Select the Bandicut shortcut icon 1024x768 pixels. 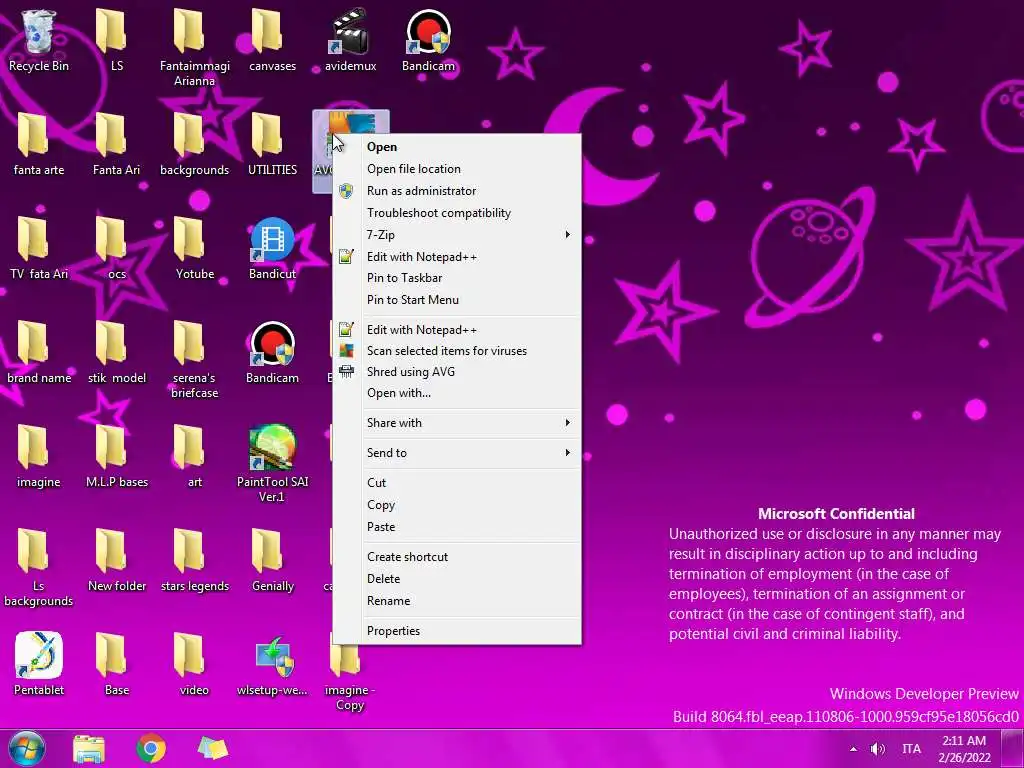272,248
